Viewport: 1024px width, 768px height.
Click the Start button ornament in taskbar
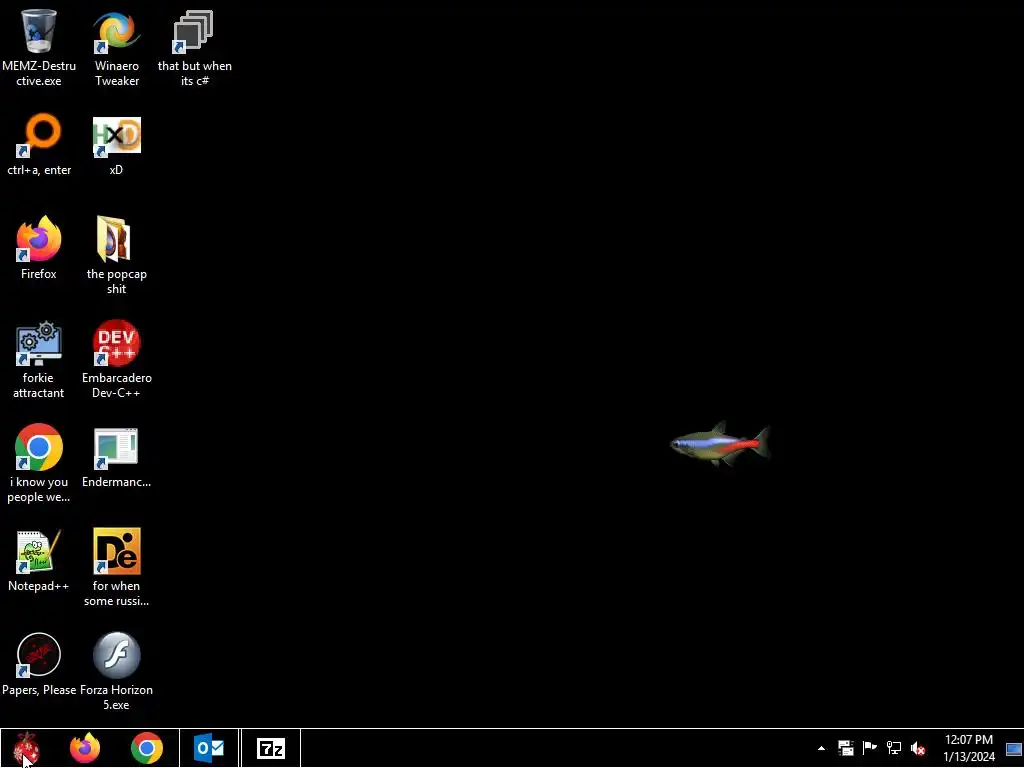[x=26, y=748]
